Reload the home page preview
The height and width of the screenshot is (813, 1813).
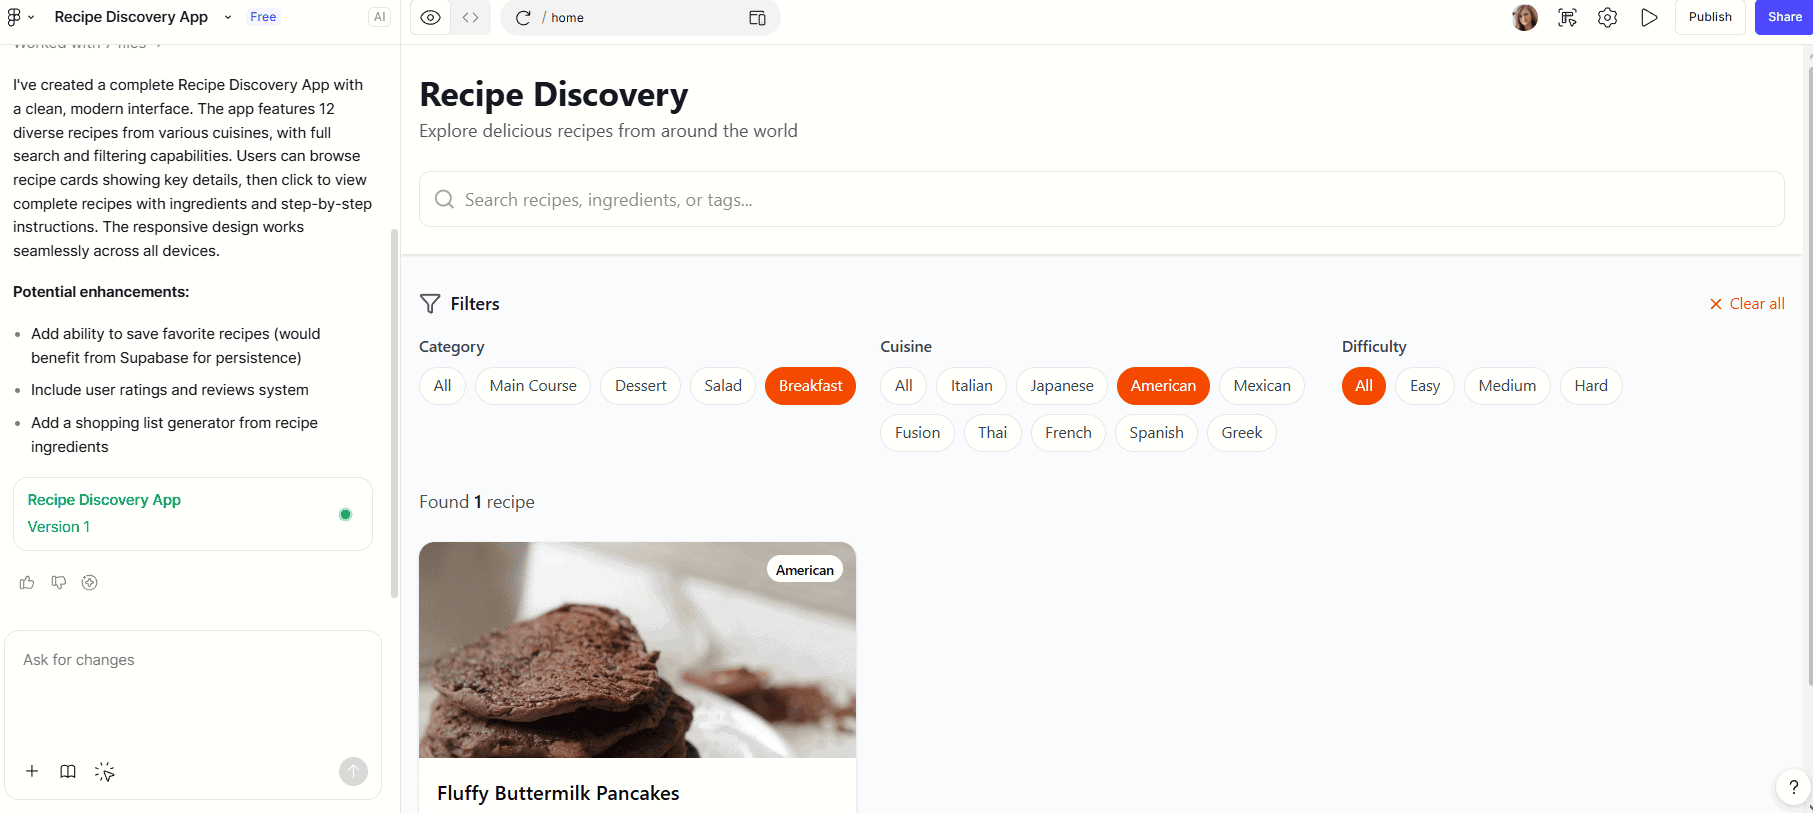pyautogui.click(x=523, y=18)
